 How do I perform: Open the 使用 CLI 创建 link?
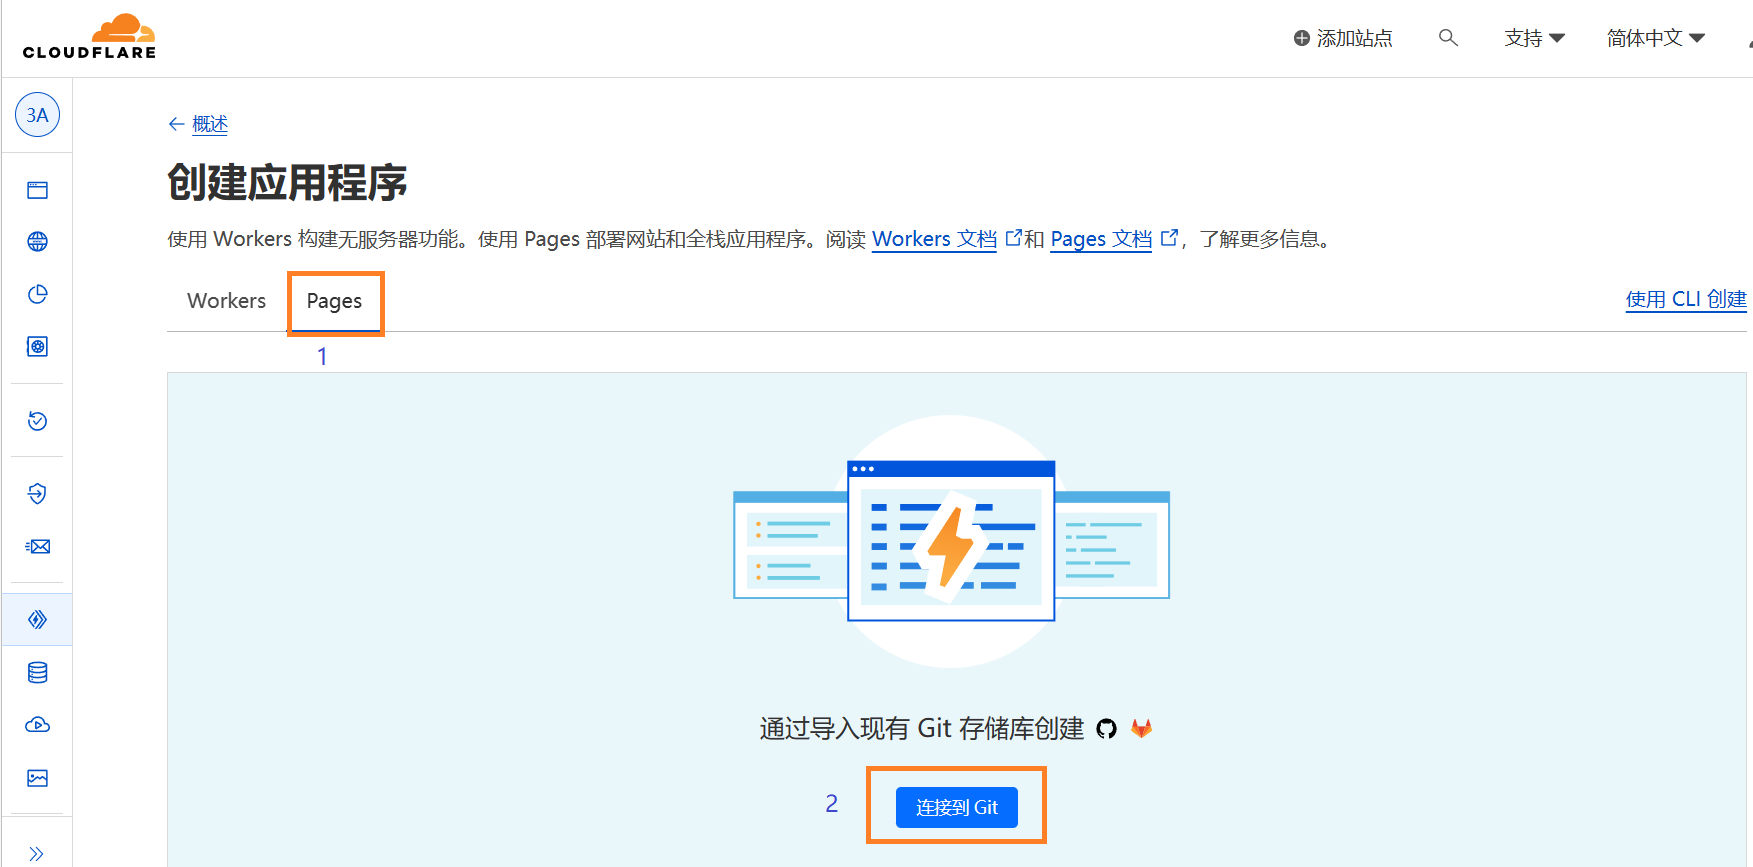click(1685, 299)
